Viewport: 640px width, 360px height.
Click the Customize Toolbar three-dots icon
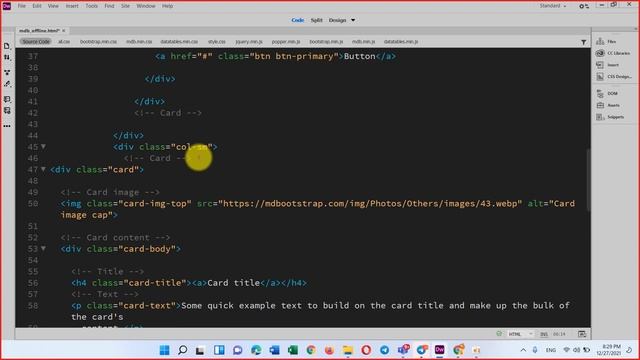pyautogui.click(x=7, y=126)
